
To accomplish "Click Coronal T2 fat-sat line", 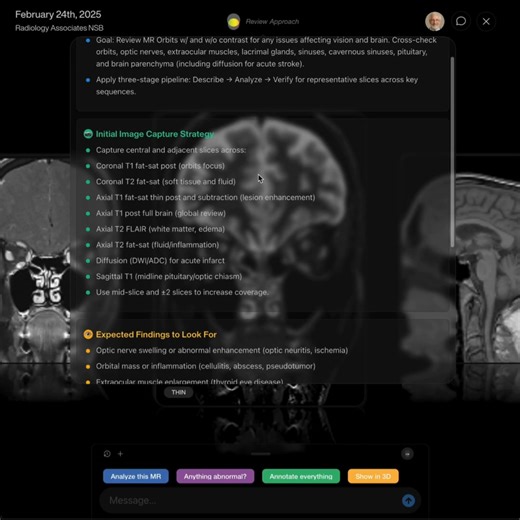I will click(x=166, y=182).
